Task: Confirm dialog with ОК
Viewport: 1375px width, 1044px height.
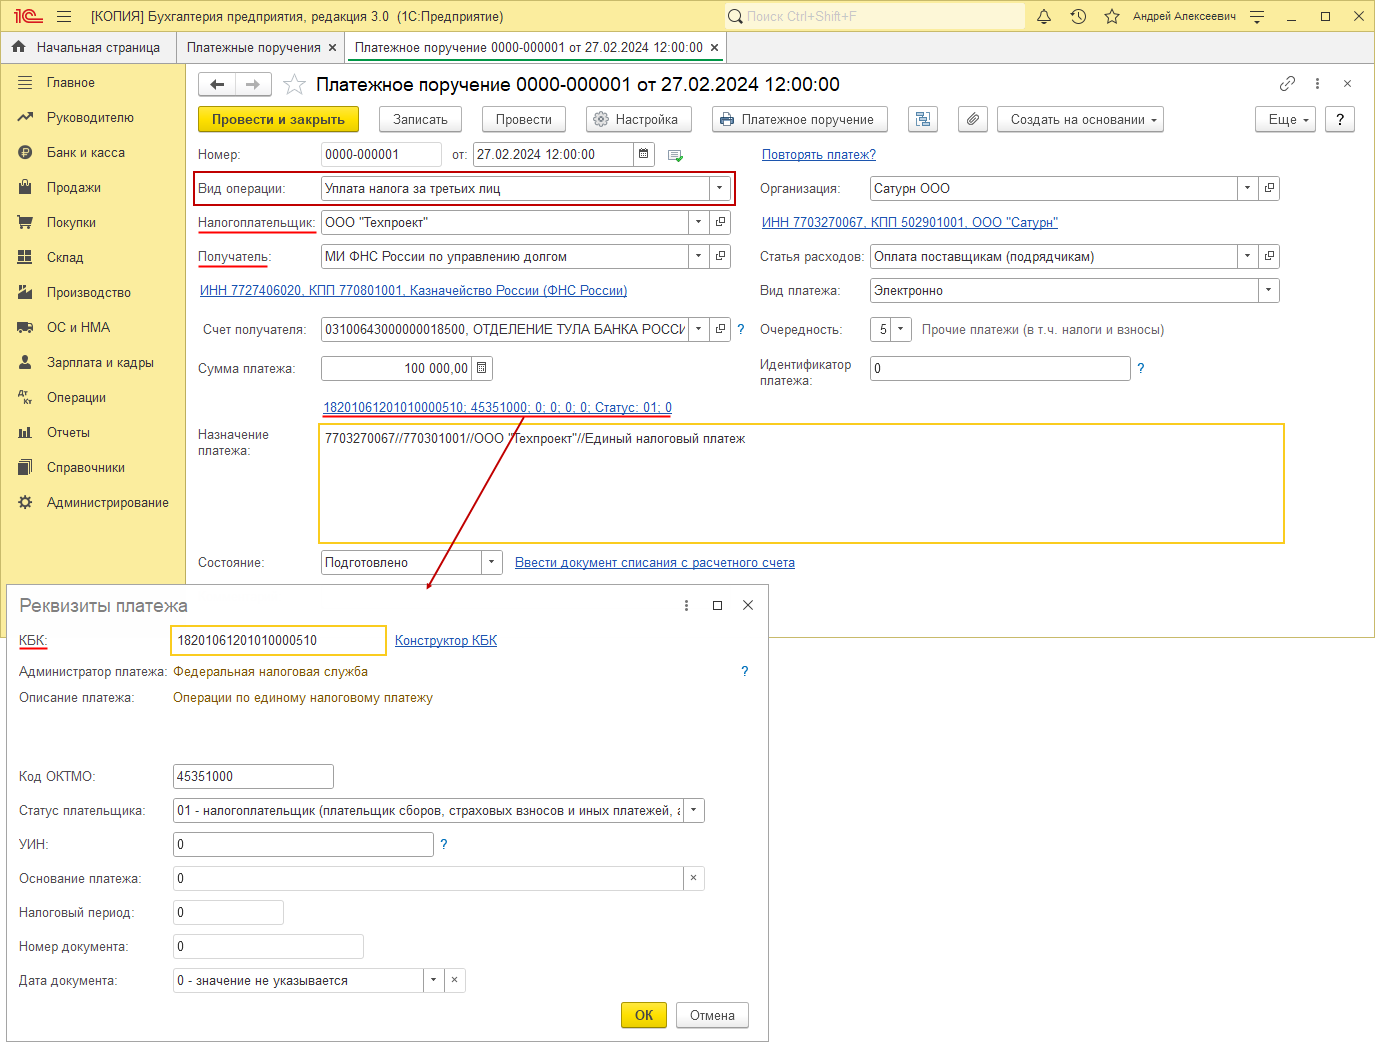Action: (644, 1015)
